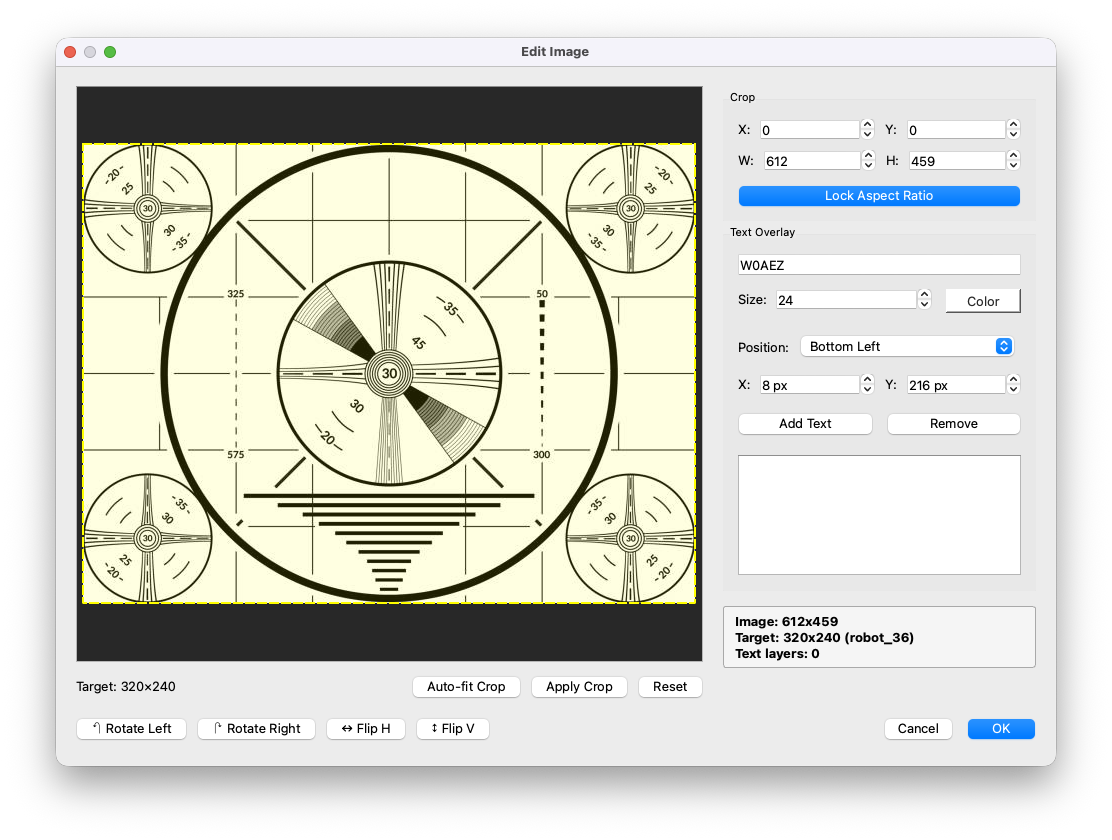Decrease the text overlay X offset
Screen dimensions: 1112x840
(x=867, y=389)
